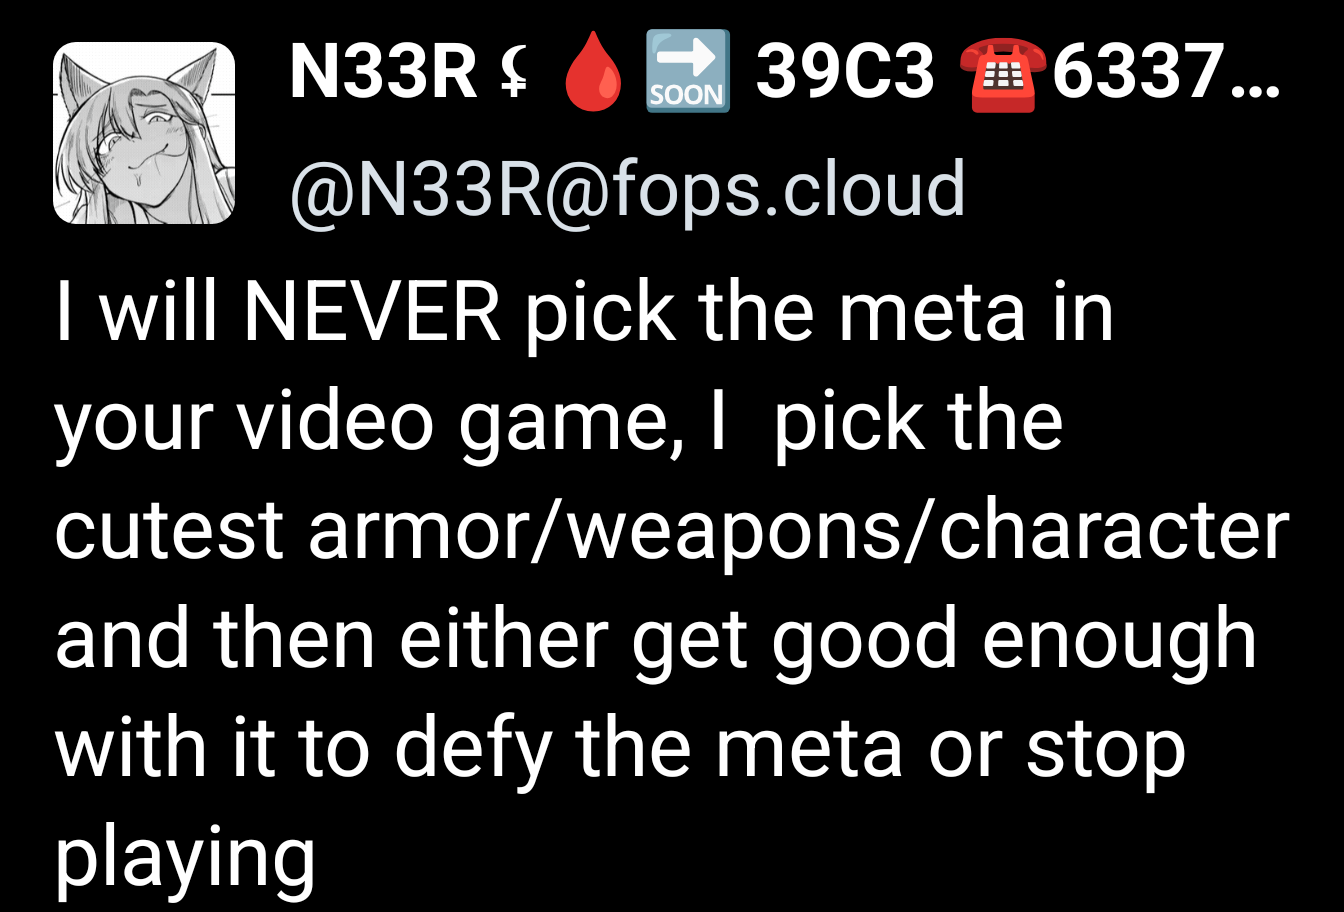Image resolution: width=1344 pixels, height=912 pixels.
Task: Click the word NEVER in the post
Action: click(x=373, y=311)
